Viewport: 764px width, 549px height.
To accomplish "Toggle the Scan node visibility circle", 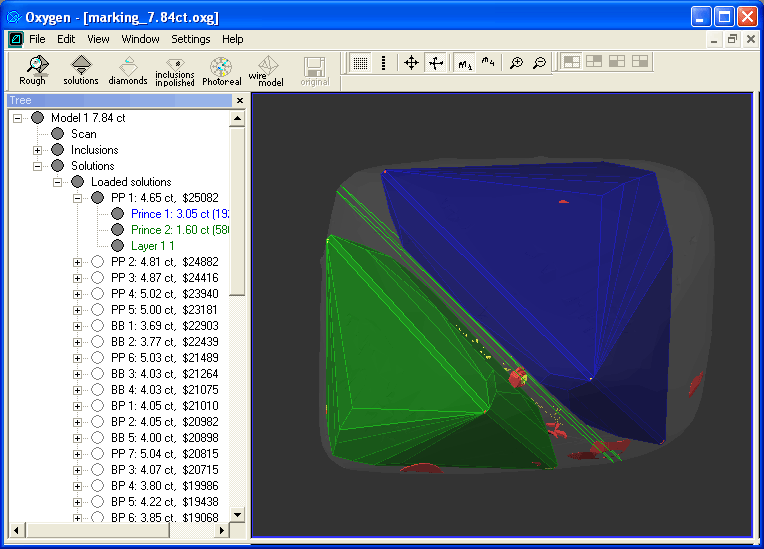I will 57,134.
